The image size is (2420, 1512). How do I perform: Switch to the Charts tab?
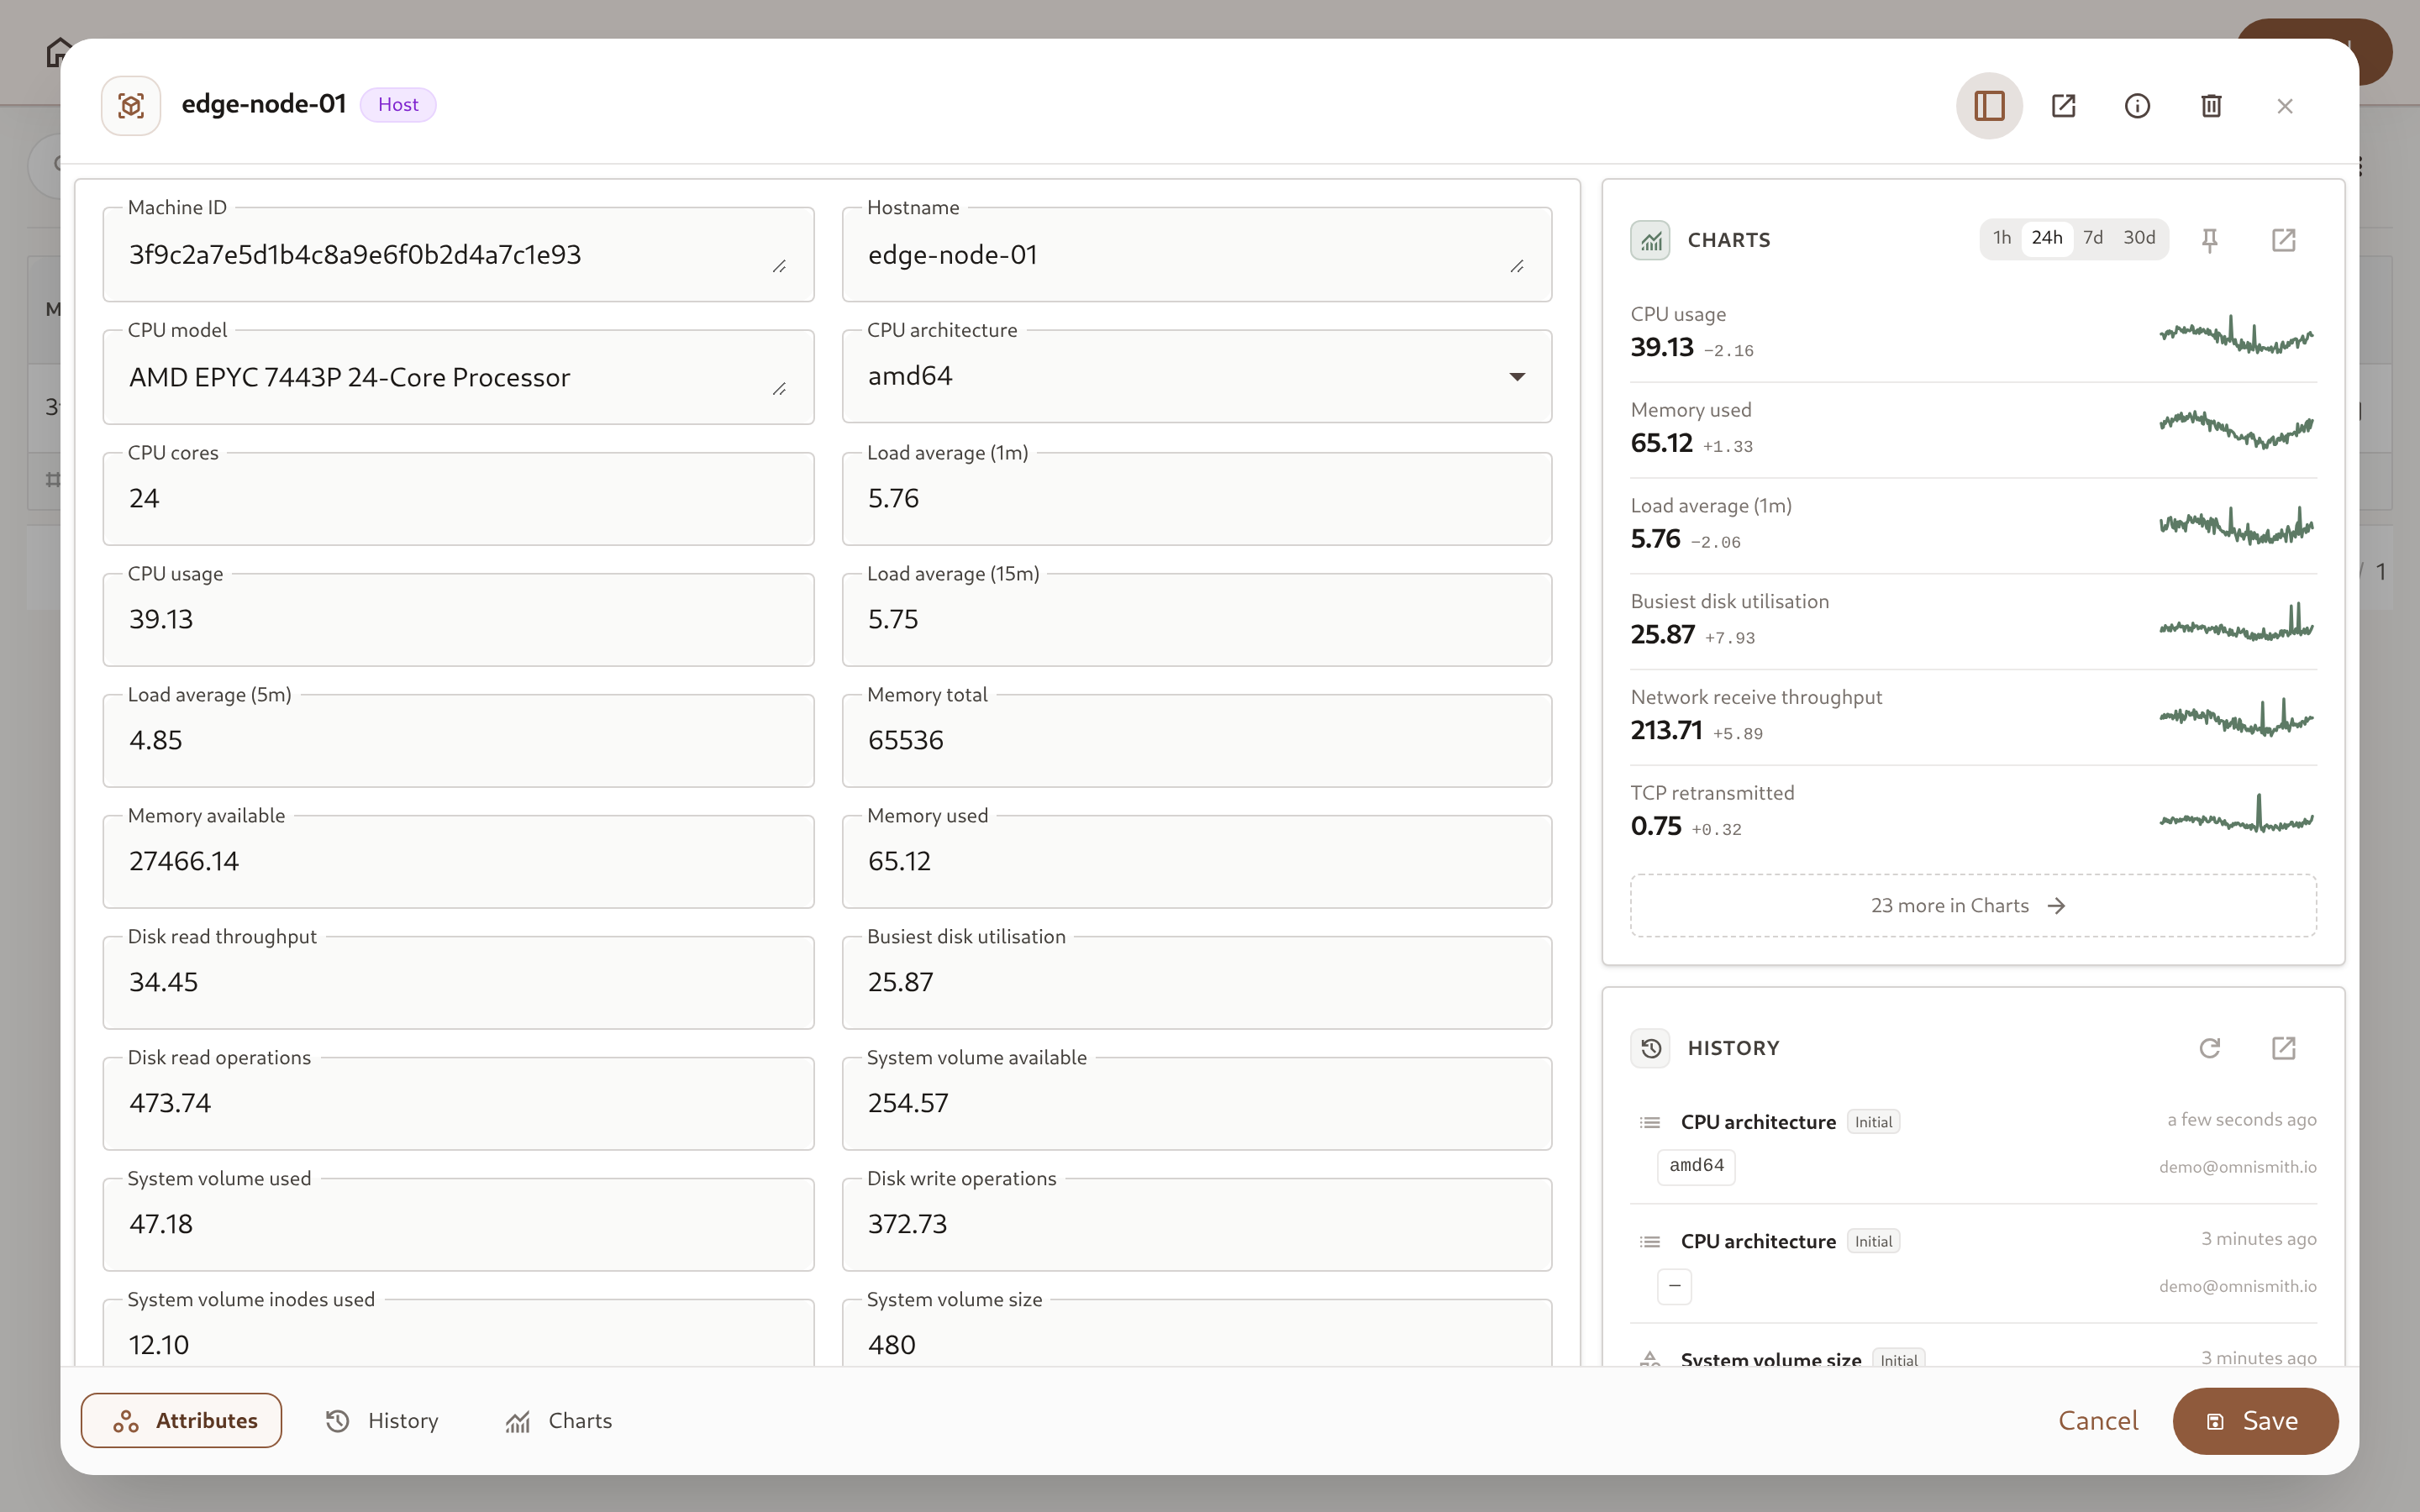click(x=559, y=1420)
